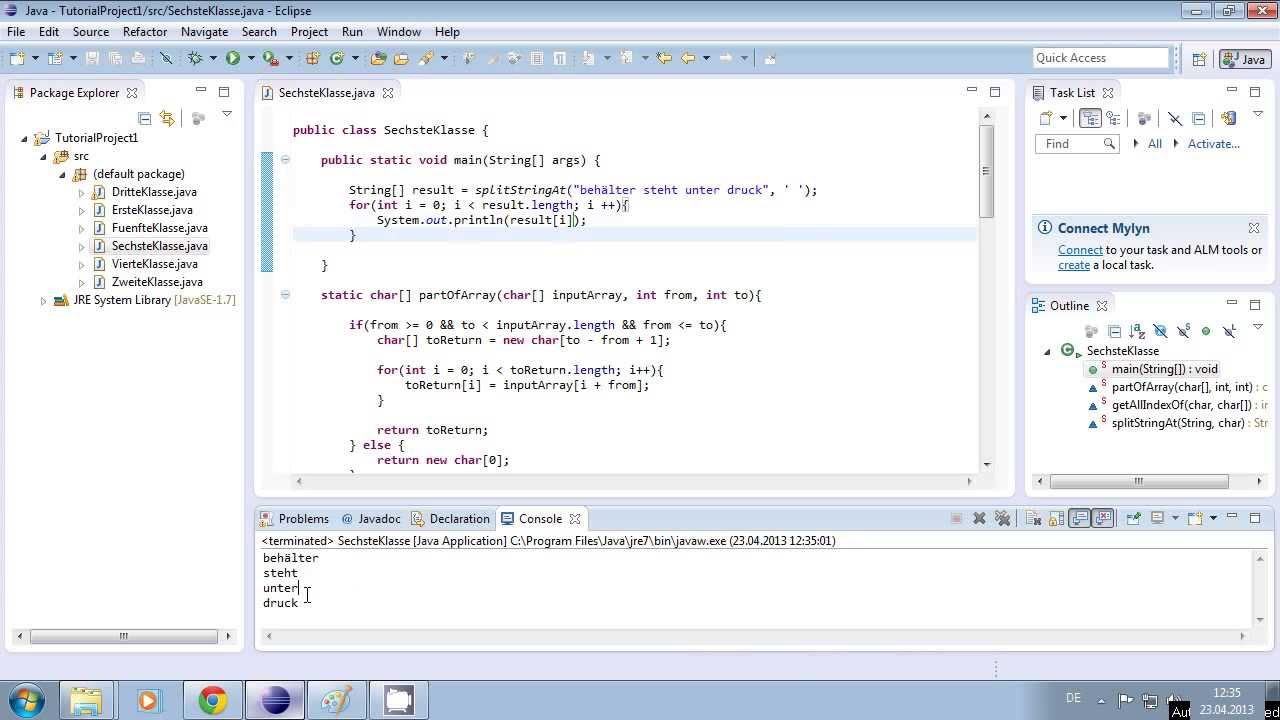Click the Open Console icon
The image size is (1280, 720).
pos(1195,518)
